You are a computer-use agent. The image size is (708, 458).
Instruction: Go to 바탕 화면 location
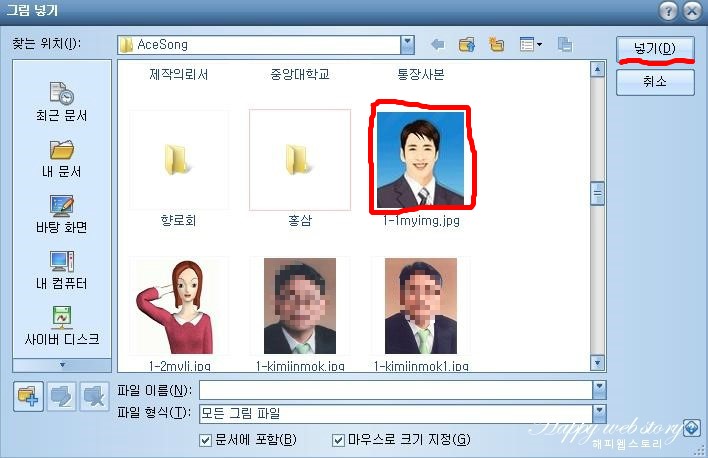(61, 215)
